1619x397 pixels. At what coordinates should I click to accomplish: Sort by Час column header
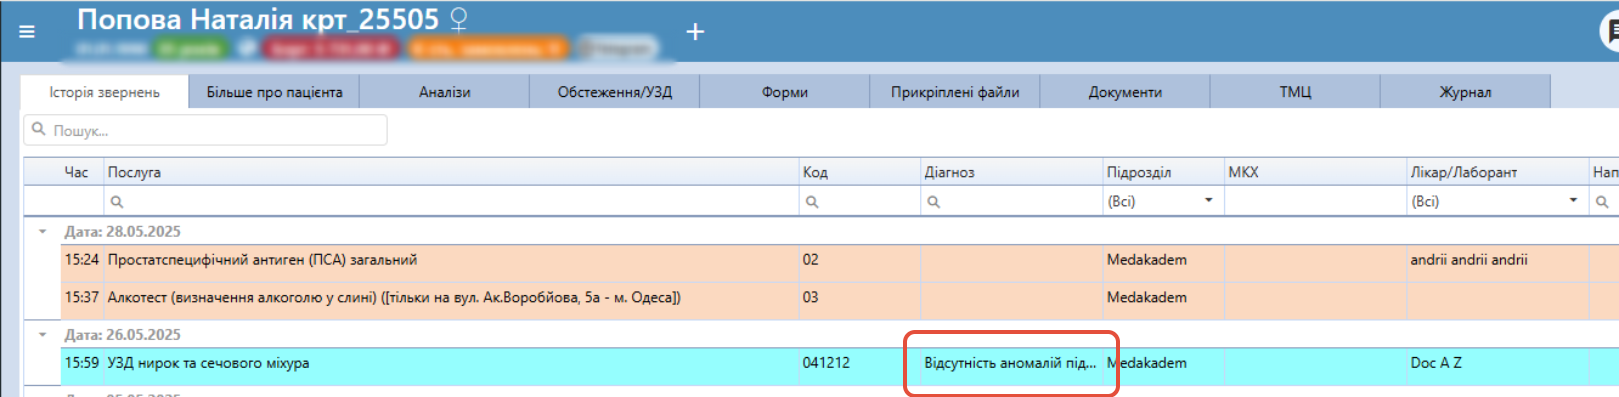coord(76,172)
